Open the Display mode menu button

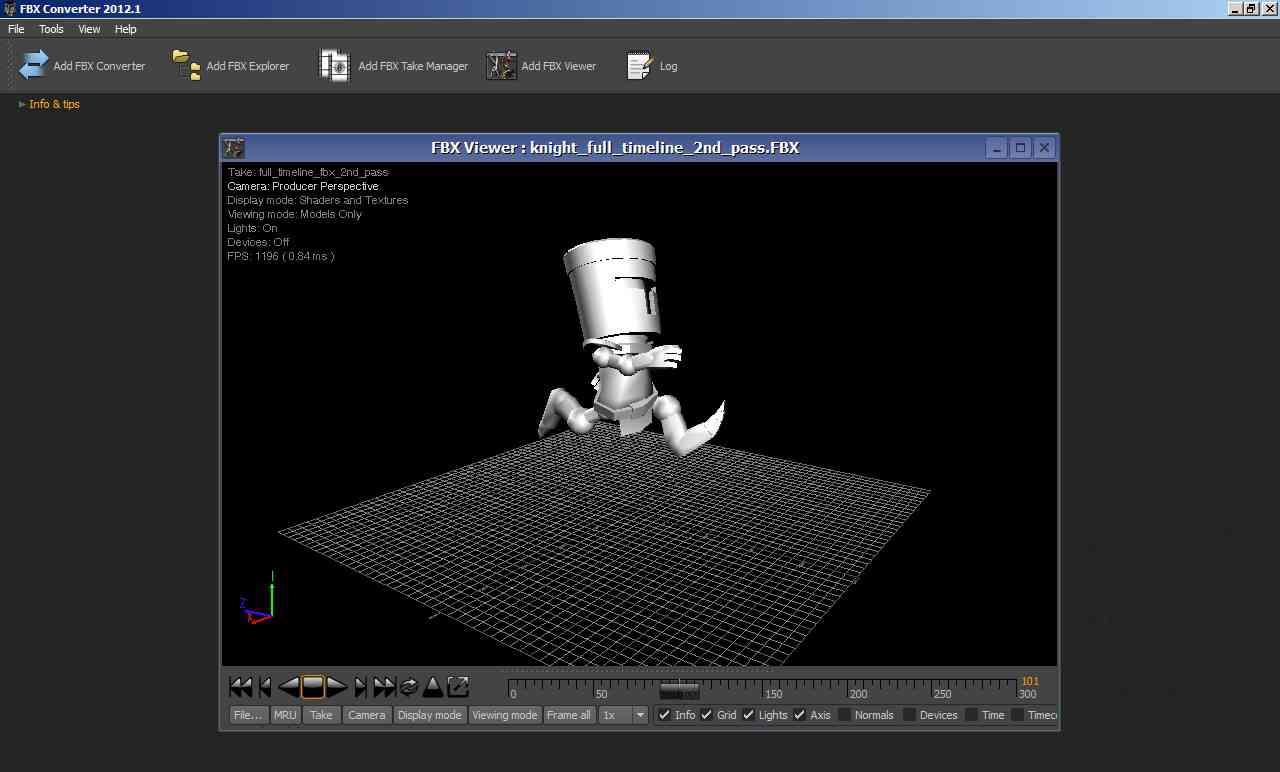click(430, 715)
